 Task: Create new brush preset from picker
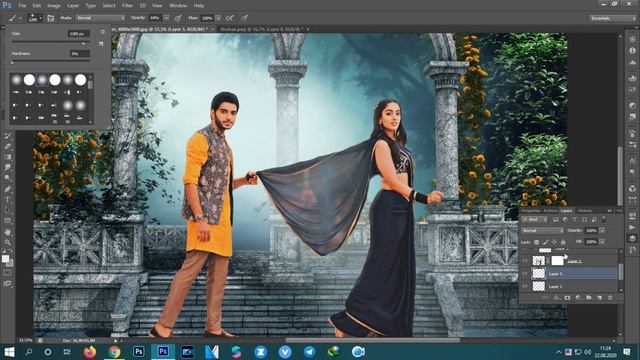tap(101, 43)
